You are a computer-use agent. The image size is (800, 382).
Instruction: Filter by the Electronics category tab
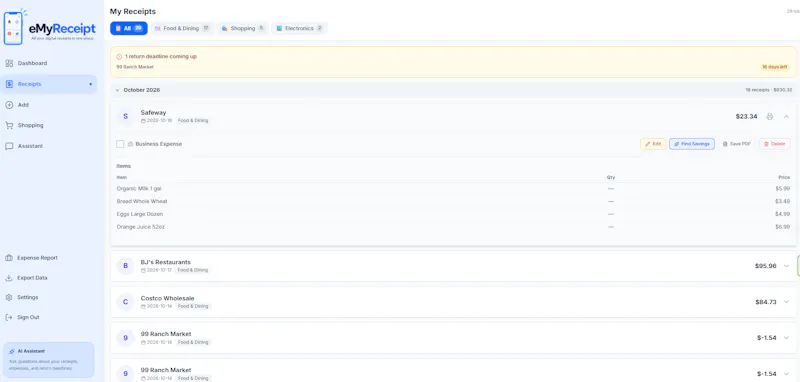pos(299,29)
